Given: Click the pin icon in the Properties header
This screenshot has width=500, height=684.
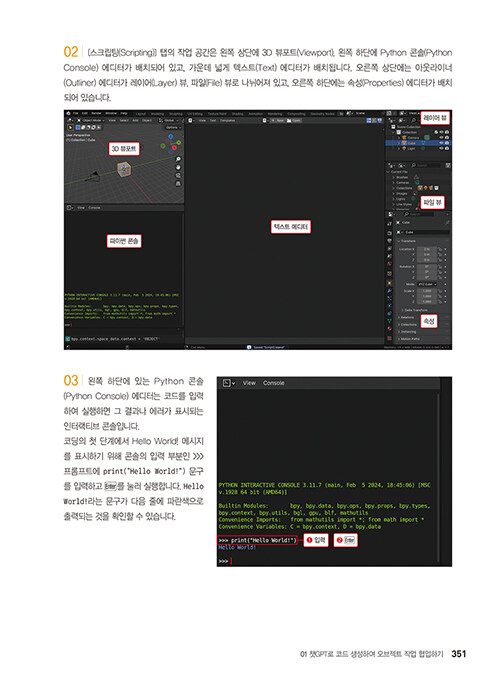Looking at the screenshot, I should click(x=447, y=222).
